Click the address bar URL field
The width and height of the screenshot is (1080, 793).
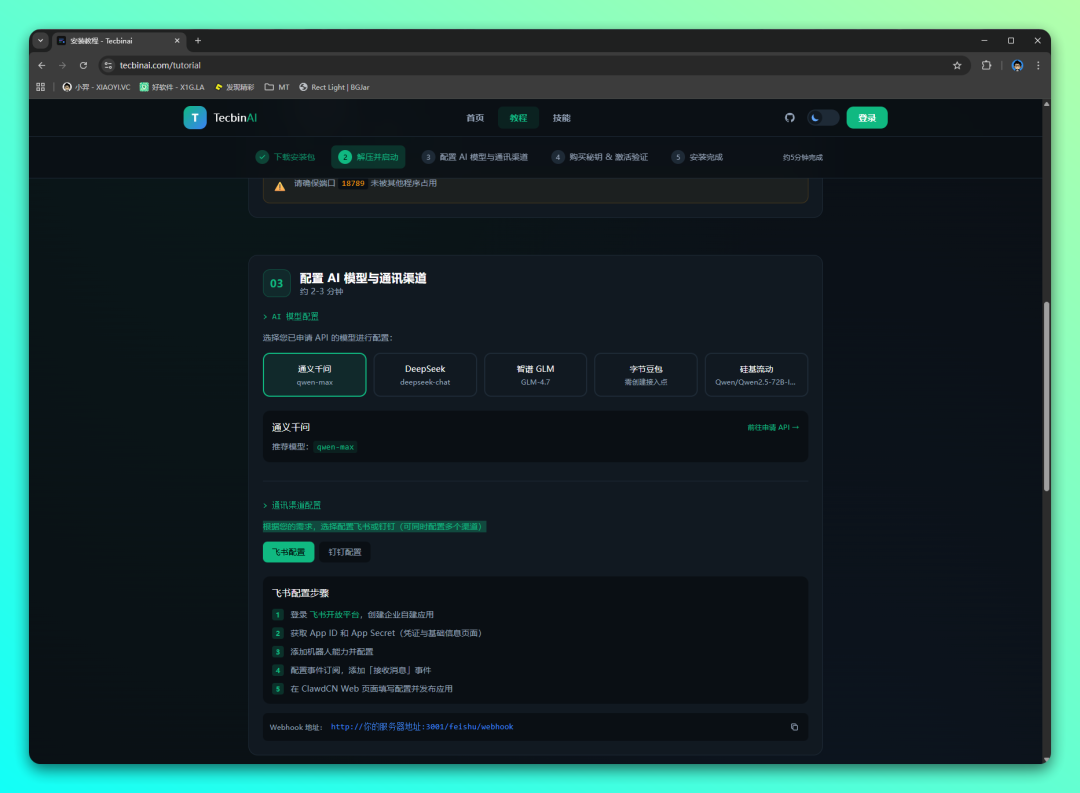pyautogui.click(x=500, y=65)
